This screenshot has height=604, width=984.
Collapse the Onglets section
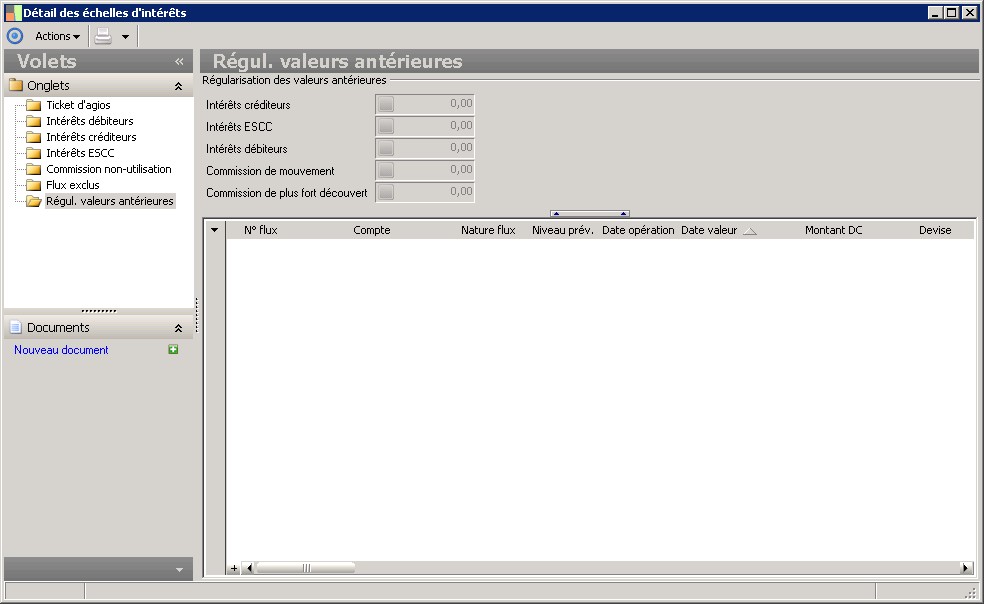(178, 86)
